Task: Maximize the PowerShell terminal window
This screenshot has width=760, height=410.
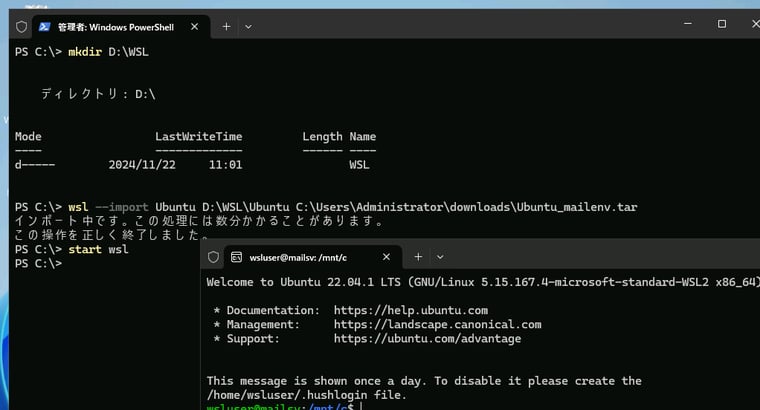Action: [x=722, y=24]
